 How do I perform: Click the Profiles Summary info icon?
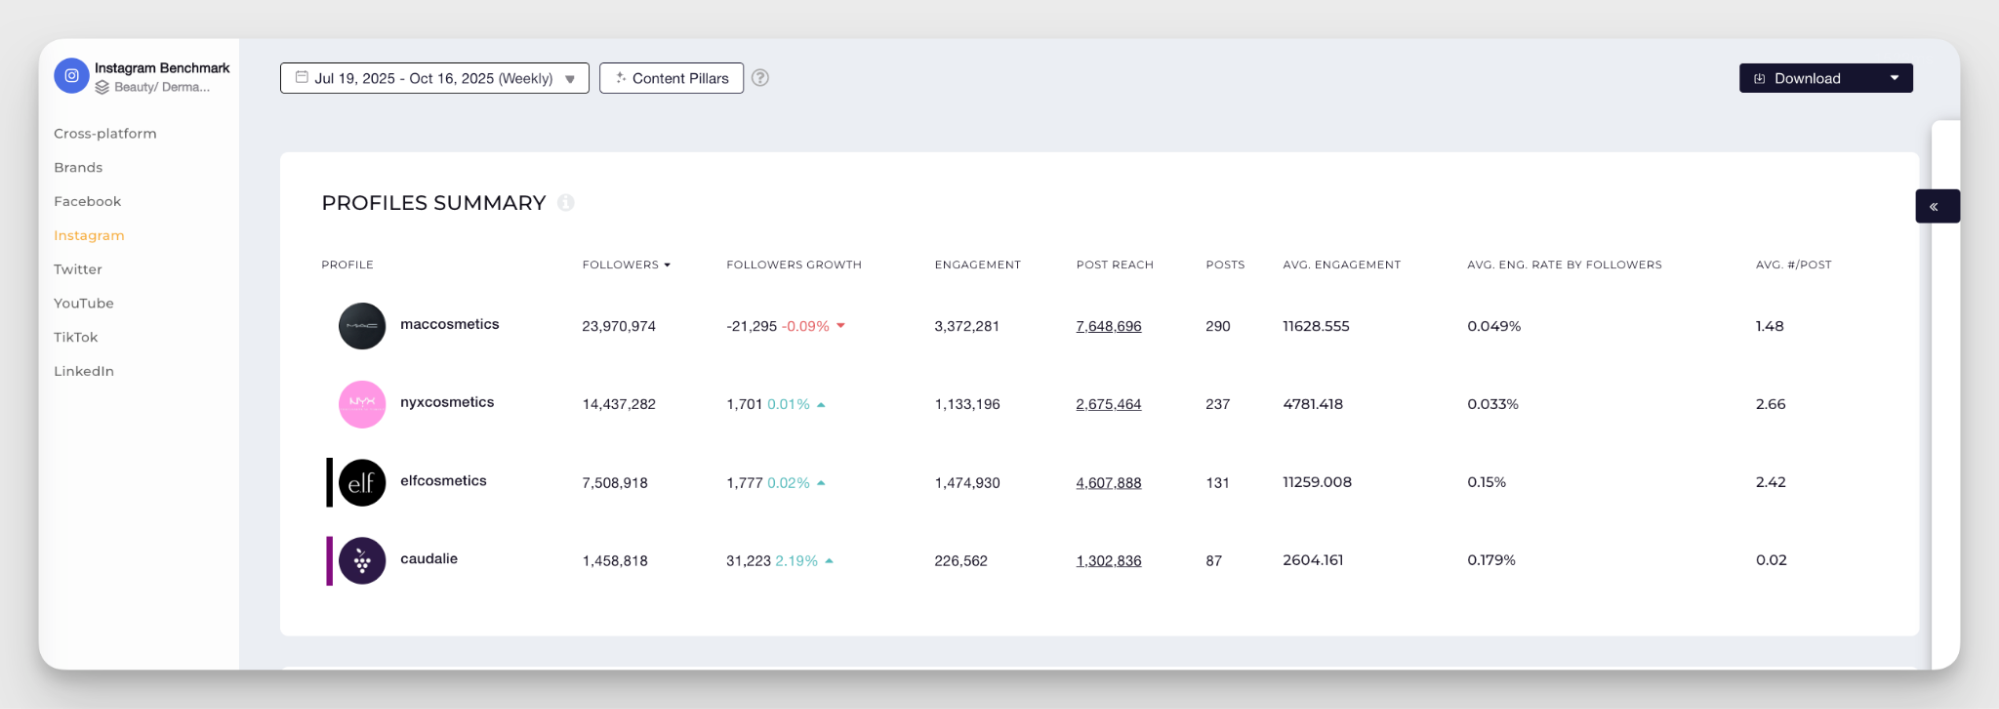click(x=566, y=203)
